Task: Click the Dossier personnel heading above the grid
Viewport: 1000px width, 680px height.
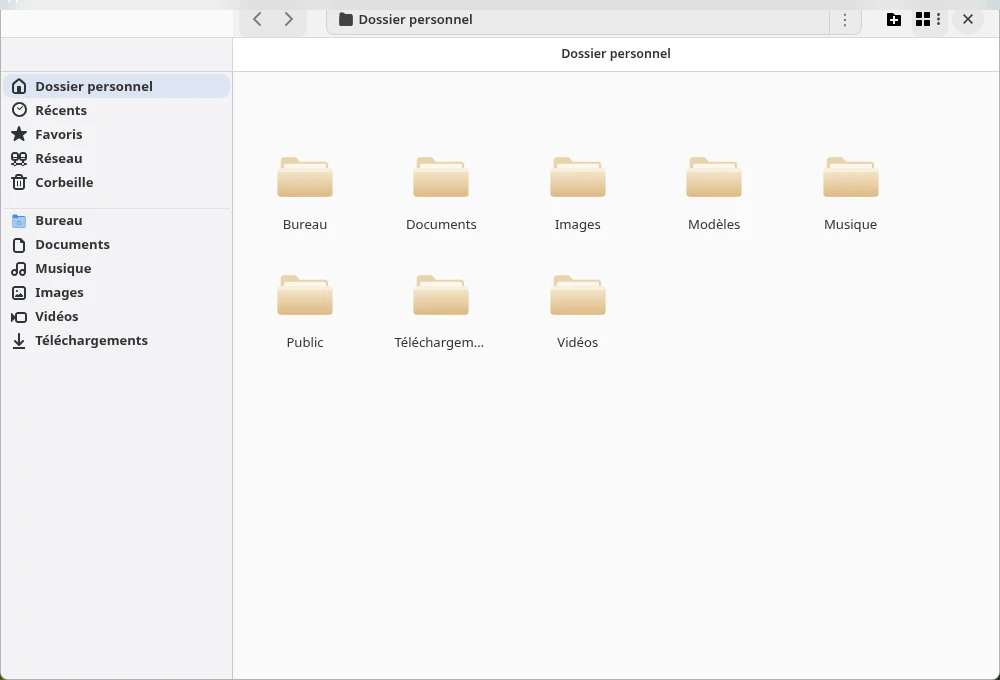Action: click(x=615, y=54)
